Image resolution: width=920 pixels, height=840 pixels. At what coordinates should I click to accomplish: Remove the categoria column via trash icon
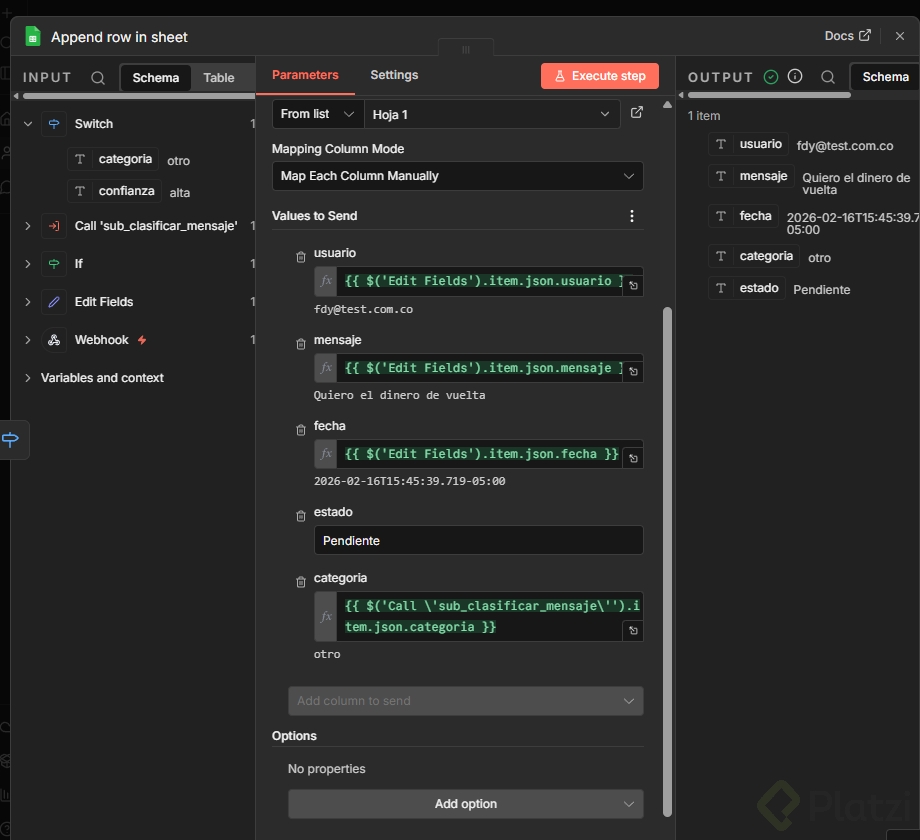(301, 582)
